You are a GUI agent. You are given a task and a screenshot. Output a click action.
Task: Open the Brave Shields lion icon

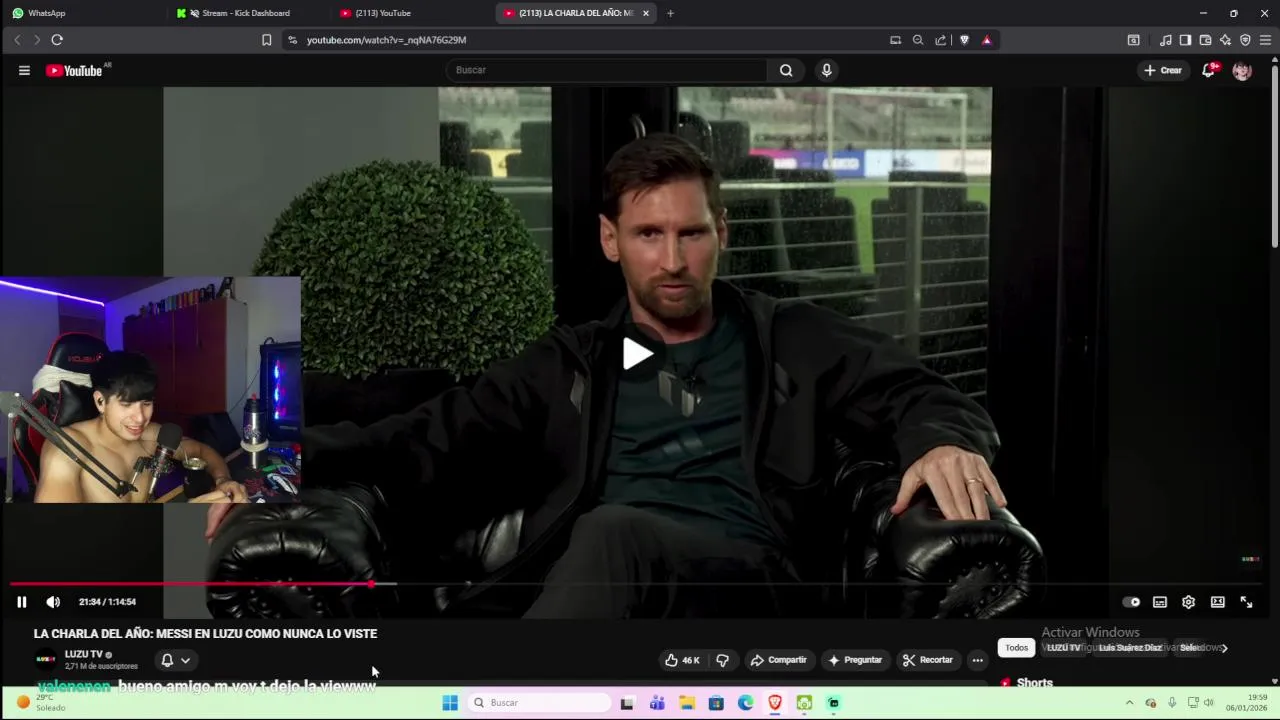(x=964, y=40)
